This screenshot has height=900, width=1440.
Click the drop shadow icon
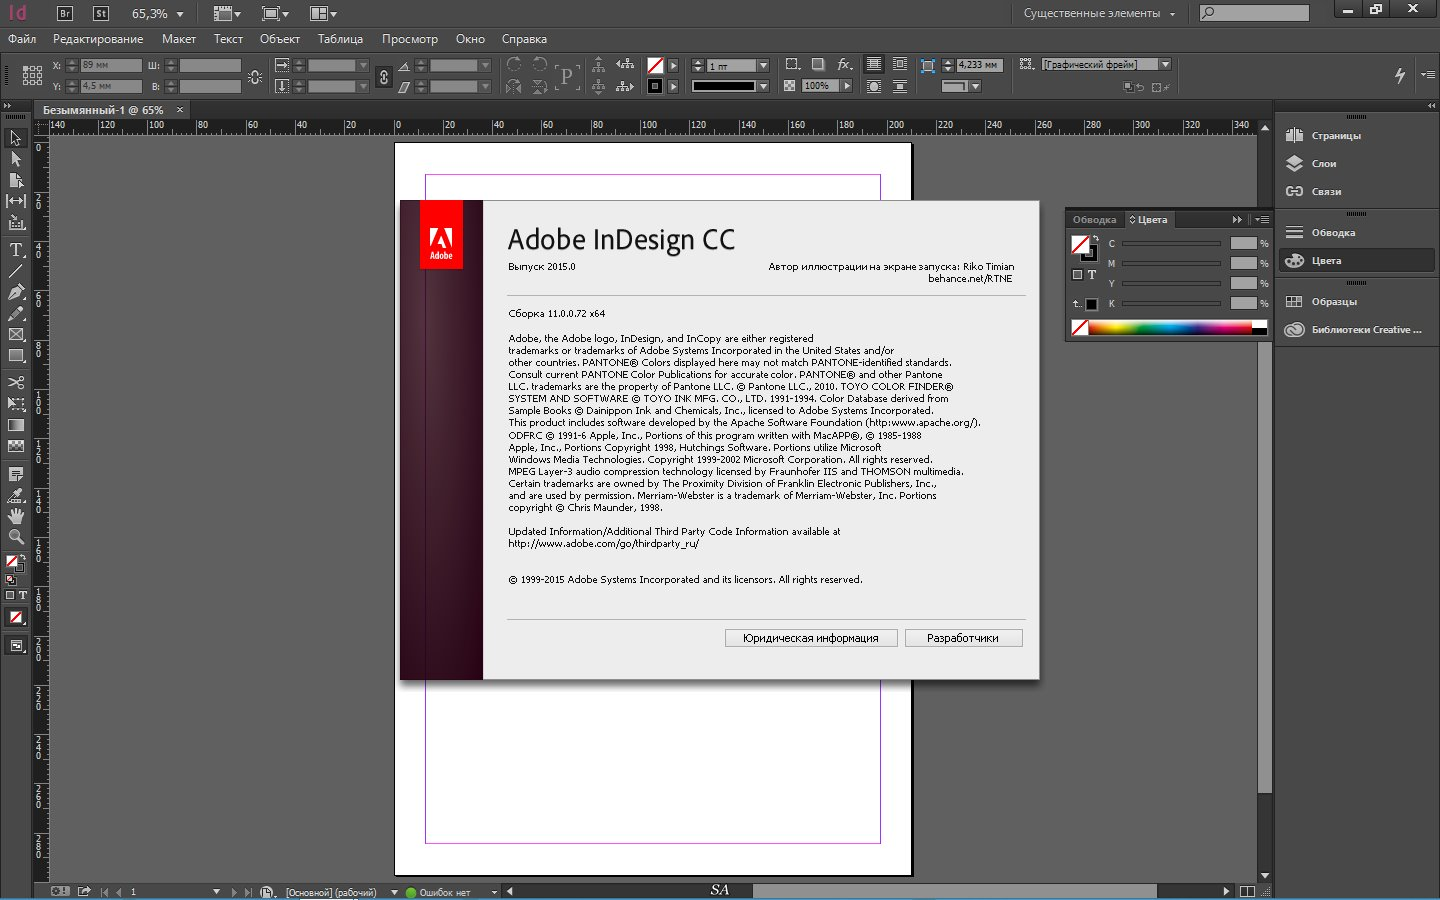[x=817, y=64]
